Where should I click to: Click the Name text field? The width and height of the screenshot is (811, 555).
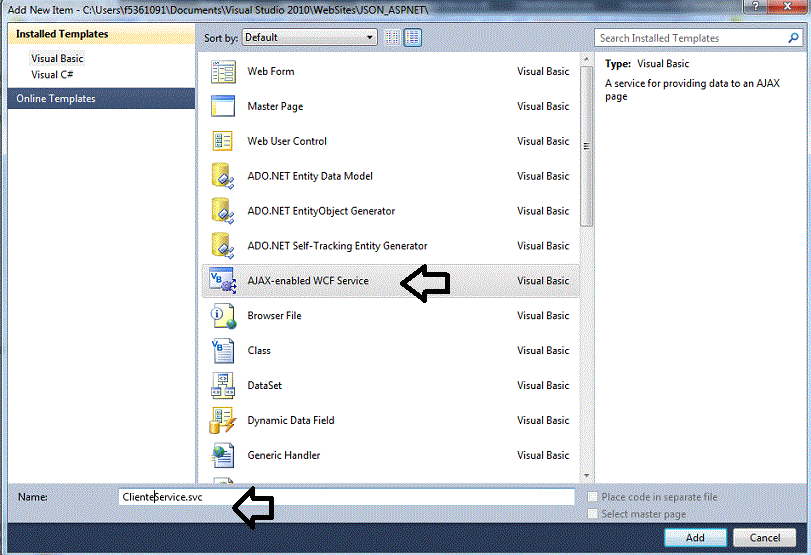pyautogui.click(x=346, y=497)
